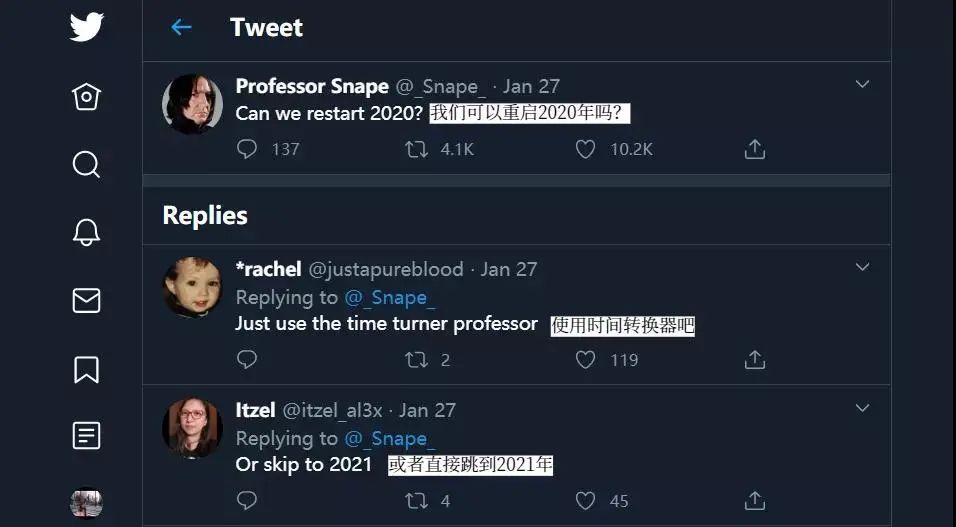Retweet Professor Snape's tweet

[x=416, y=149]
